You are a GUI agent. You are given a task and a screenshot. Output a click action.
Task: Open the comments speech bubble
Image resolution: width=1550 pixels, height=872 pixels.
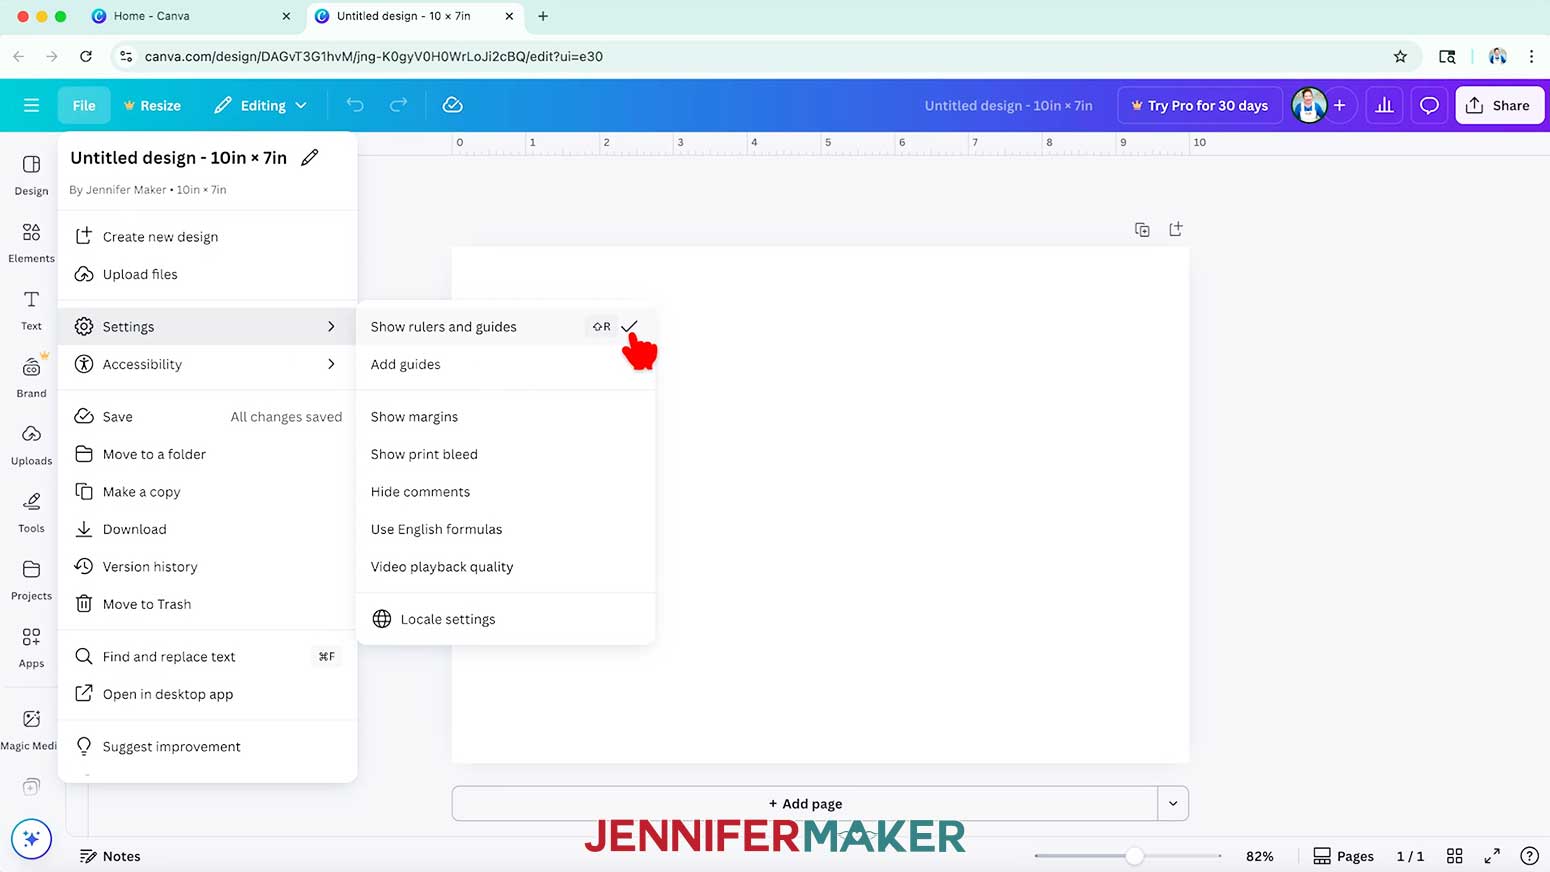coord(1429,105)
